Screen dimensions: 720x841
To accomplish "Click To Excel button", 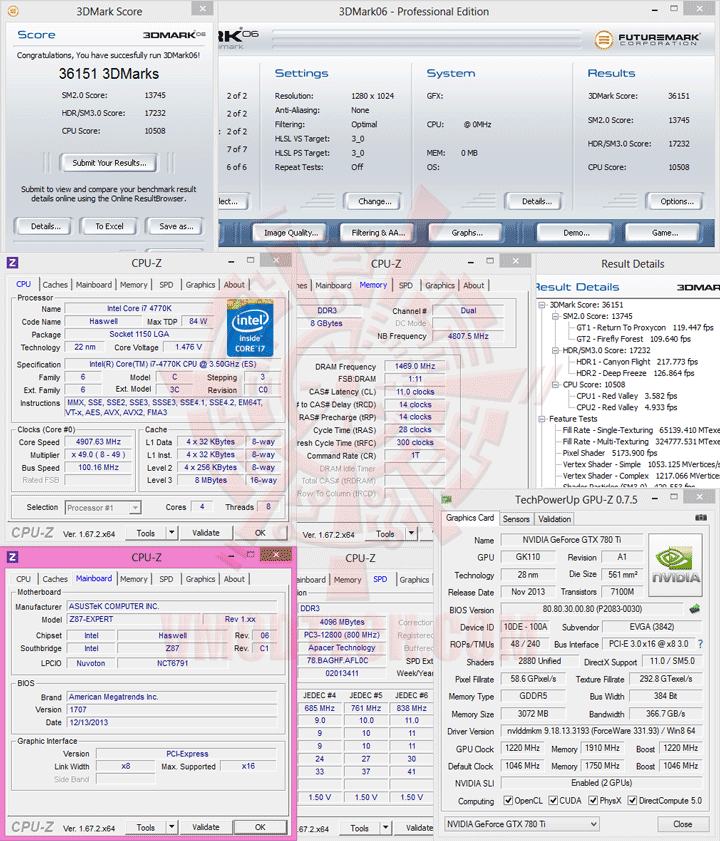I will (109, 226).
